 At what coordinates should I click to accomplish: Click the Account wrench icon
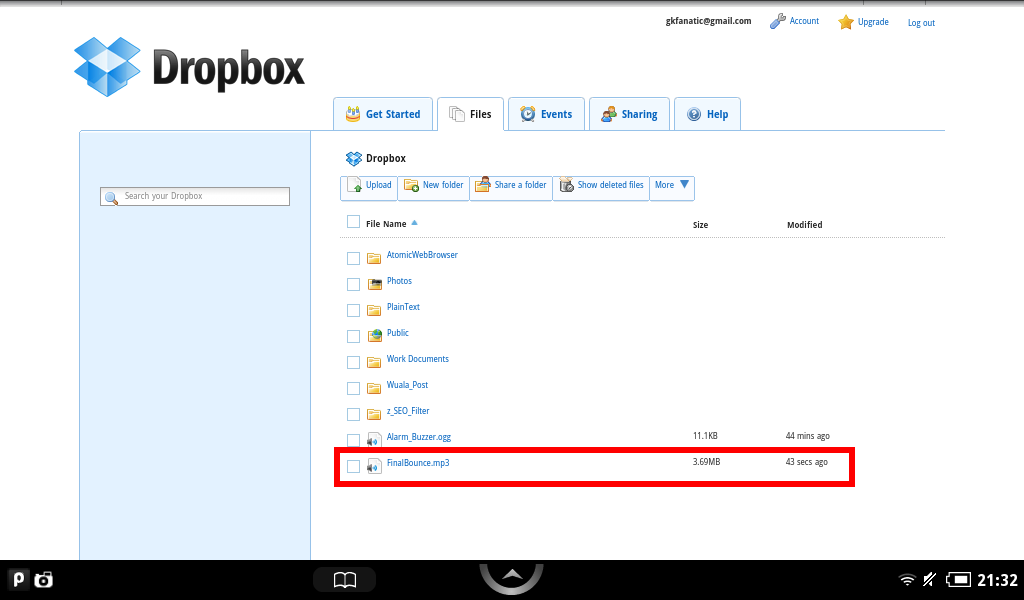(x=777, y=21)
